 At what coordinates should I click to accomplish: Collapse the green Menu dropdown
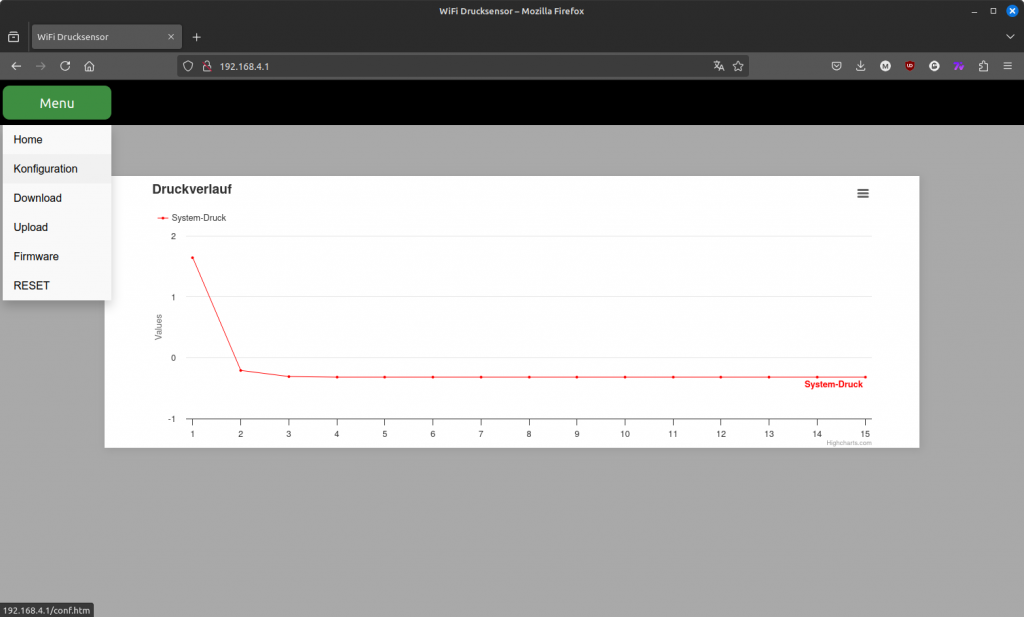pyautogui.click(x=57, y=103)
